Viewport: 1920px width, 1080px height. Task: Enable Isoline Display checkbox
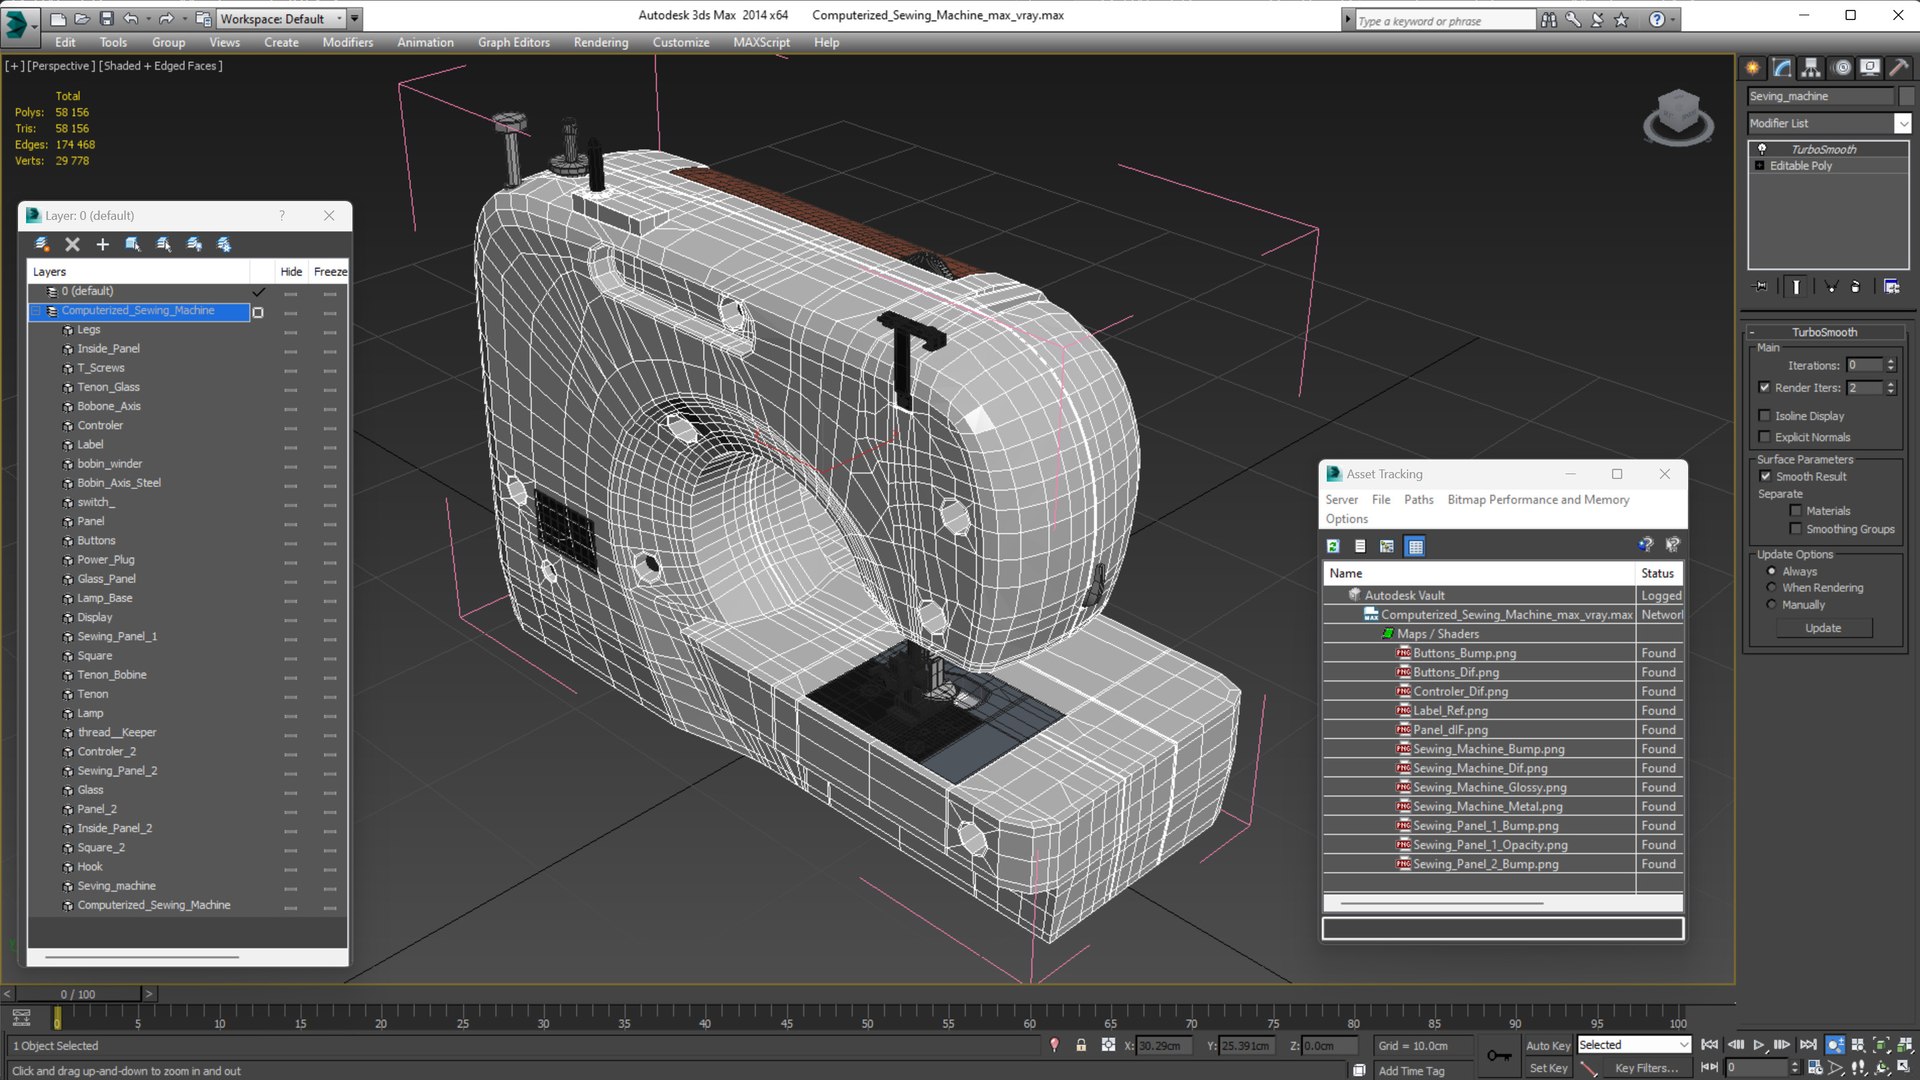coord(1764,416)
